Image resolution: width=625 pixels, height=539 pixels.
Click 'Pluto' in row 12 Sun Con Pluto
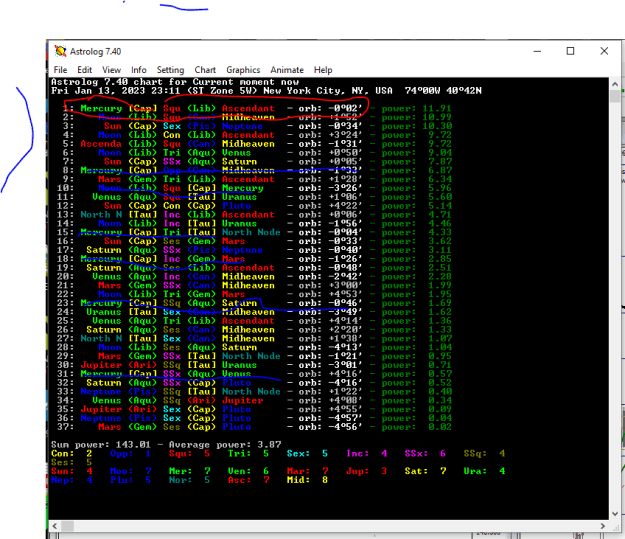click(236, 206)
